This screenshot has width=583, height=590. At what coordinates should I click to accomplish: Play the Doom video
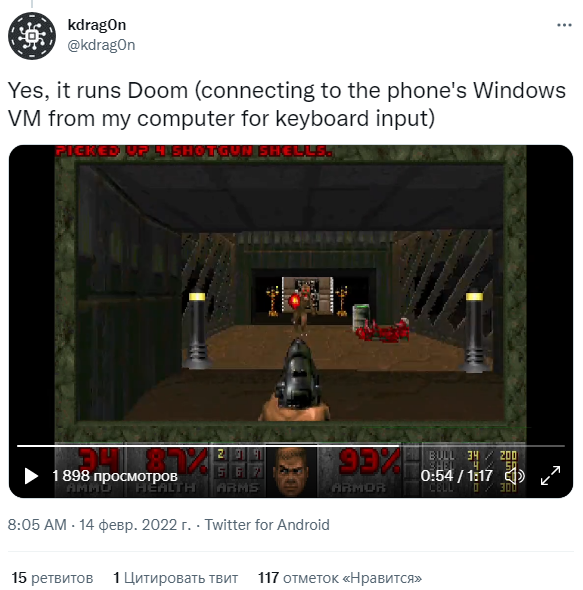(31, 476)
